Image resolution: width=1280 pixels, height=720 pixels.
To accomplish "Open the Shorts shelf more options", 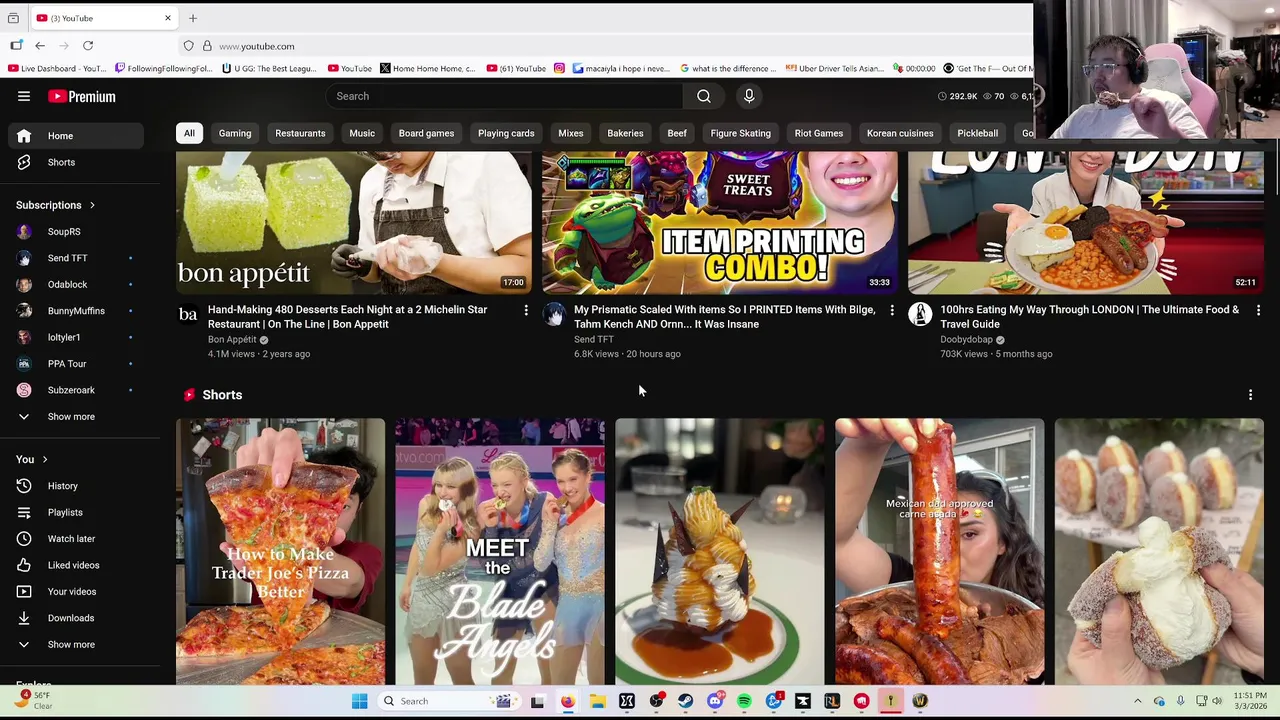I will 1250,395.
